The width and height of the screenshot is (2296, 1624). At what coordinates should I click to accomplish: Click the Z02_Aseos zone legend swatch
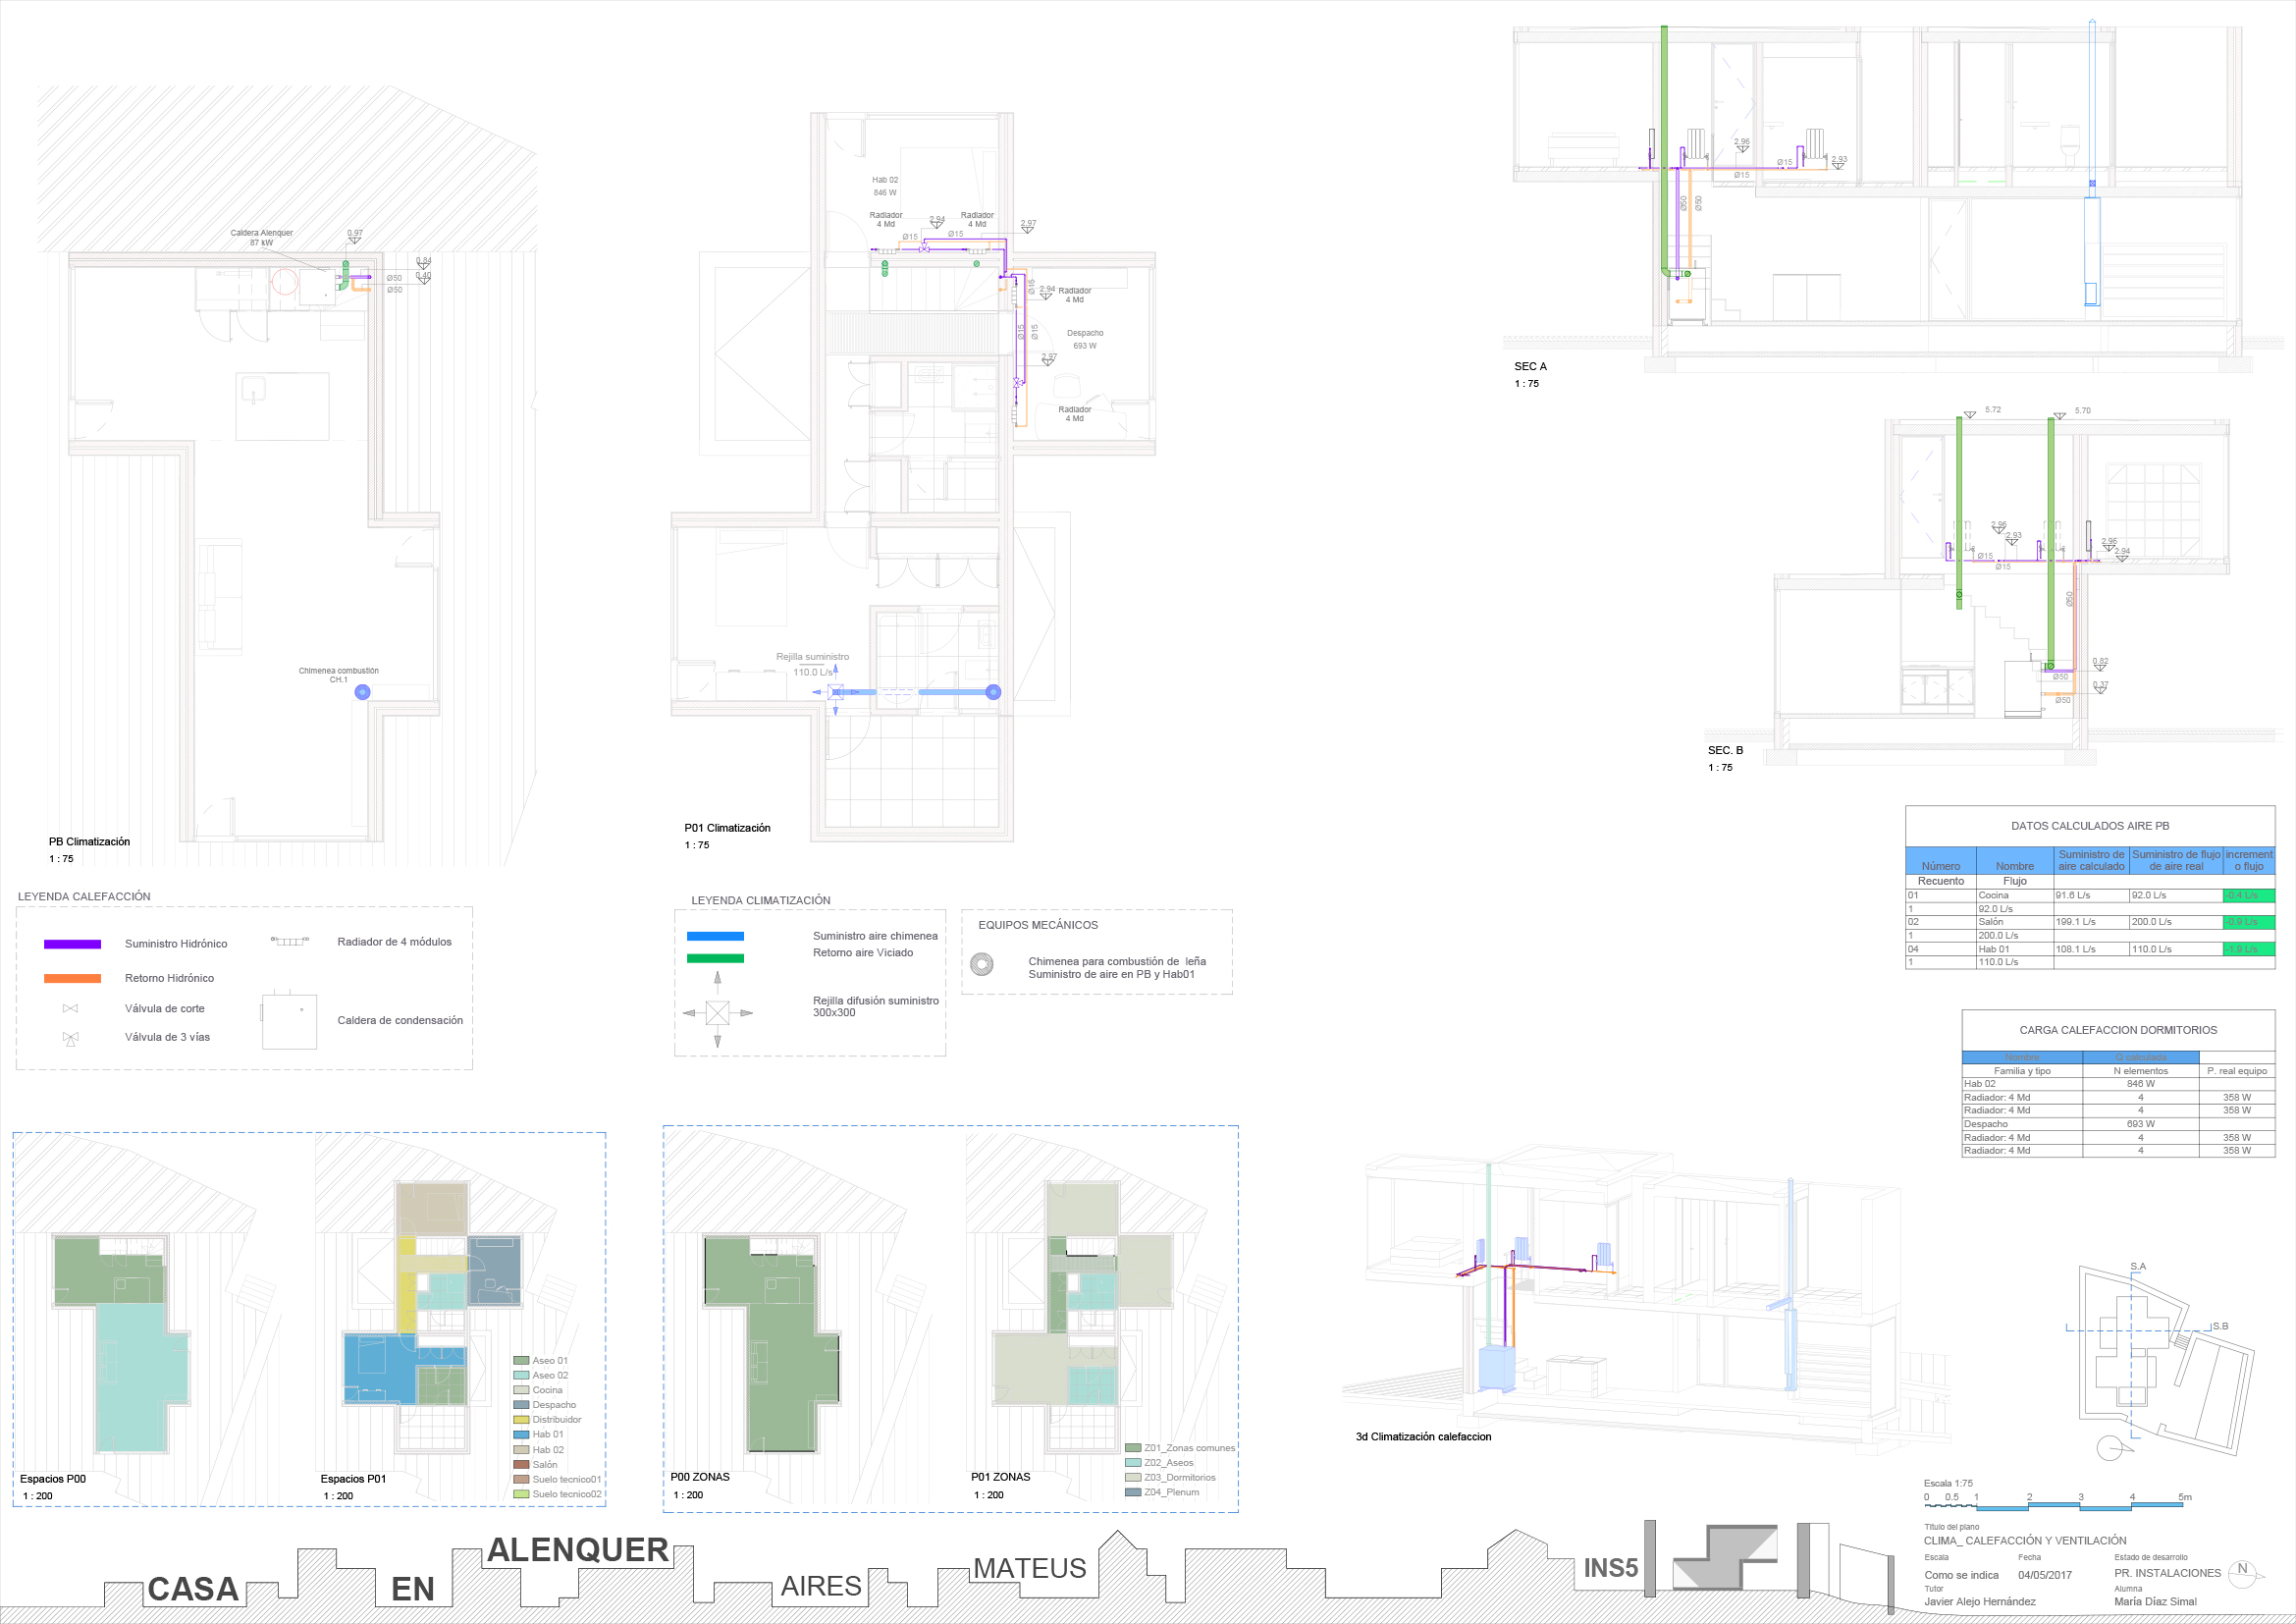coord(1133,1462)
